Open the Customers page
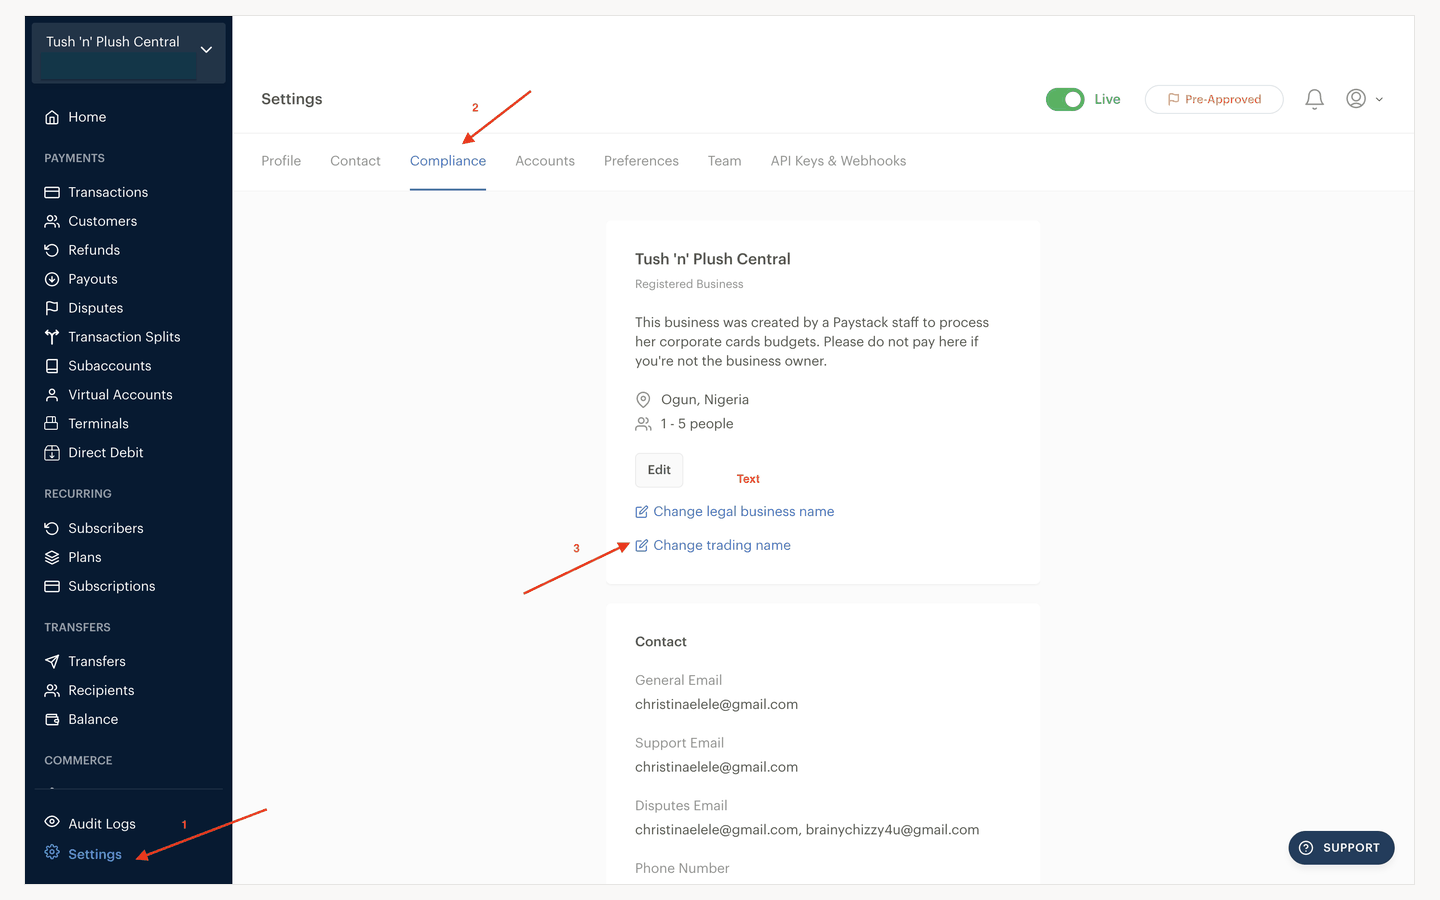 pyautogui.click(x=103, y=221)
